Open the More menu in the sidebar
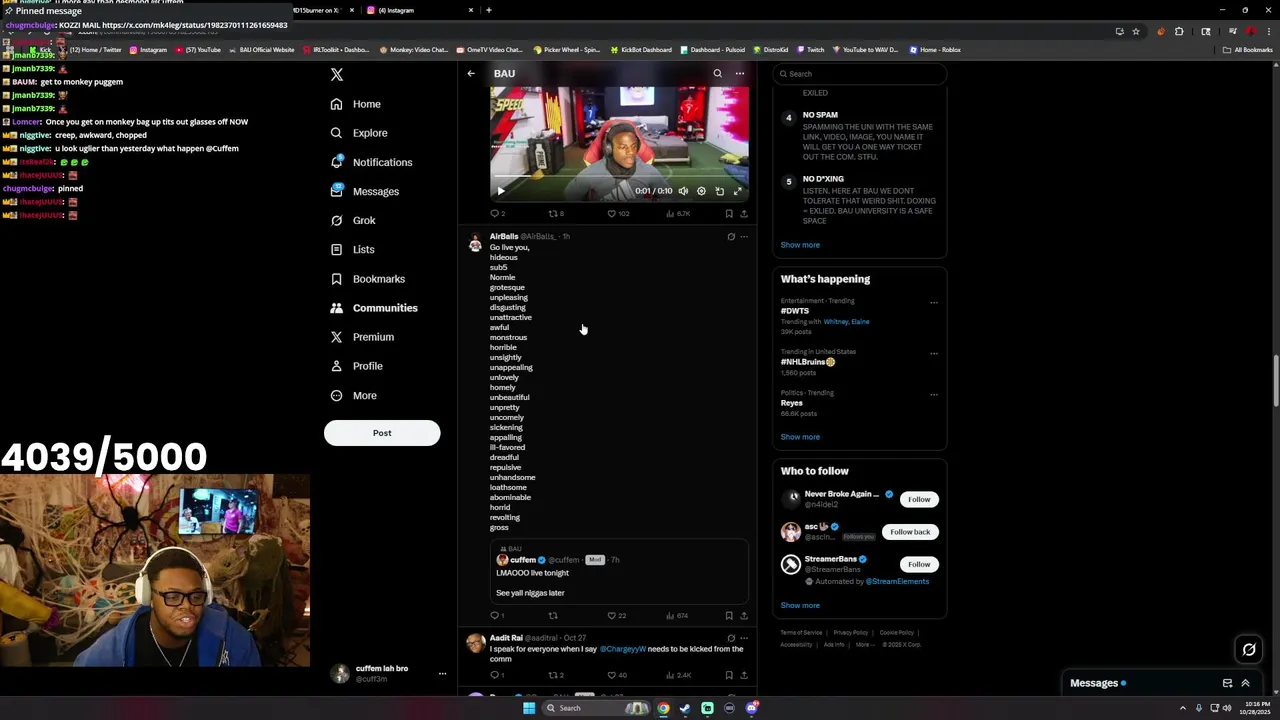This screenshot has width=1280, height=720. tap(353, 396)
